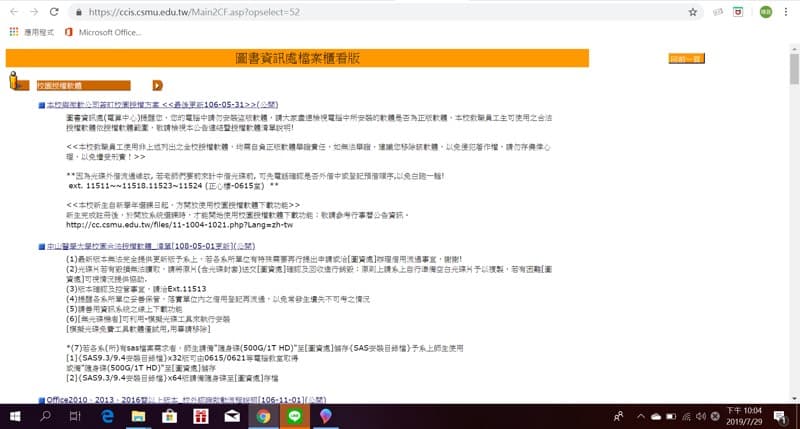This screenshot has height=429, width=800.
Task: Open the red gift box taskbar app
Action: click(x=201, y=417)
